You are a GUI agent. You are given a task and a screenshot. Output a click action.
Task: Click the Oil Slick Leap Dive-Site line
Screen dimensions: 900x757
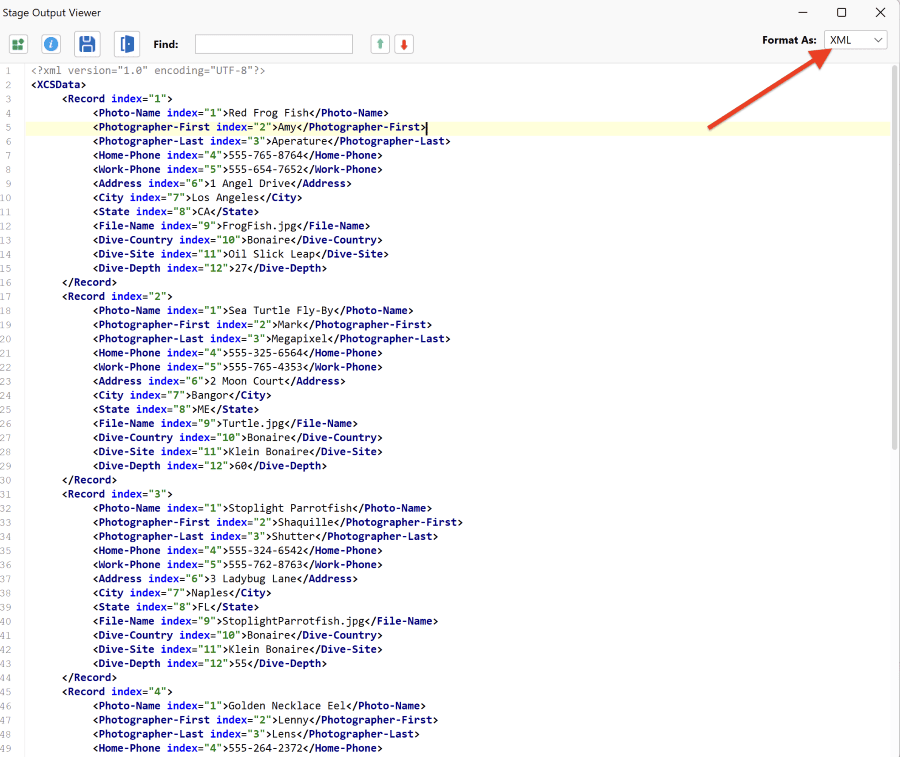click(240, 254)
